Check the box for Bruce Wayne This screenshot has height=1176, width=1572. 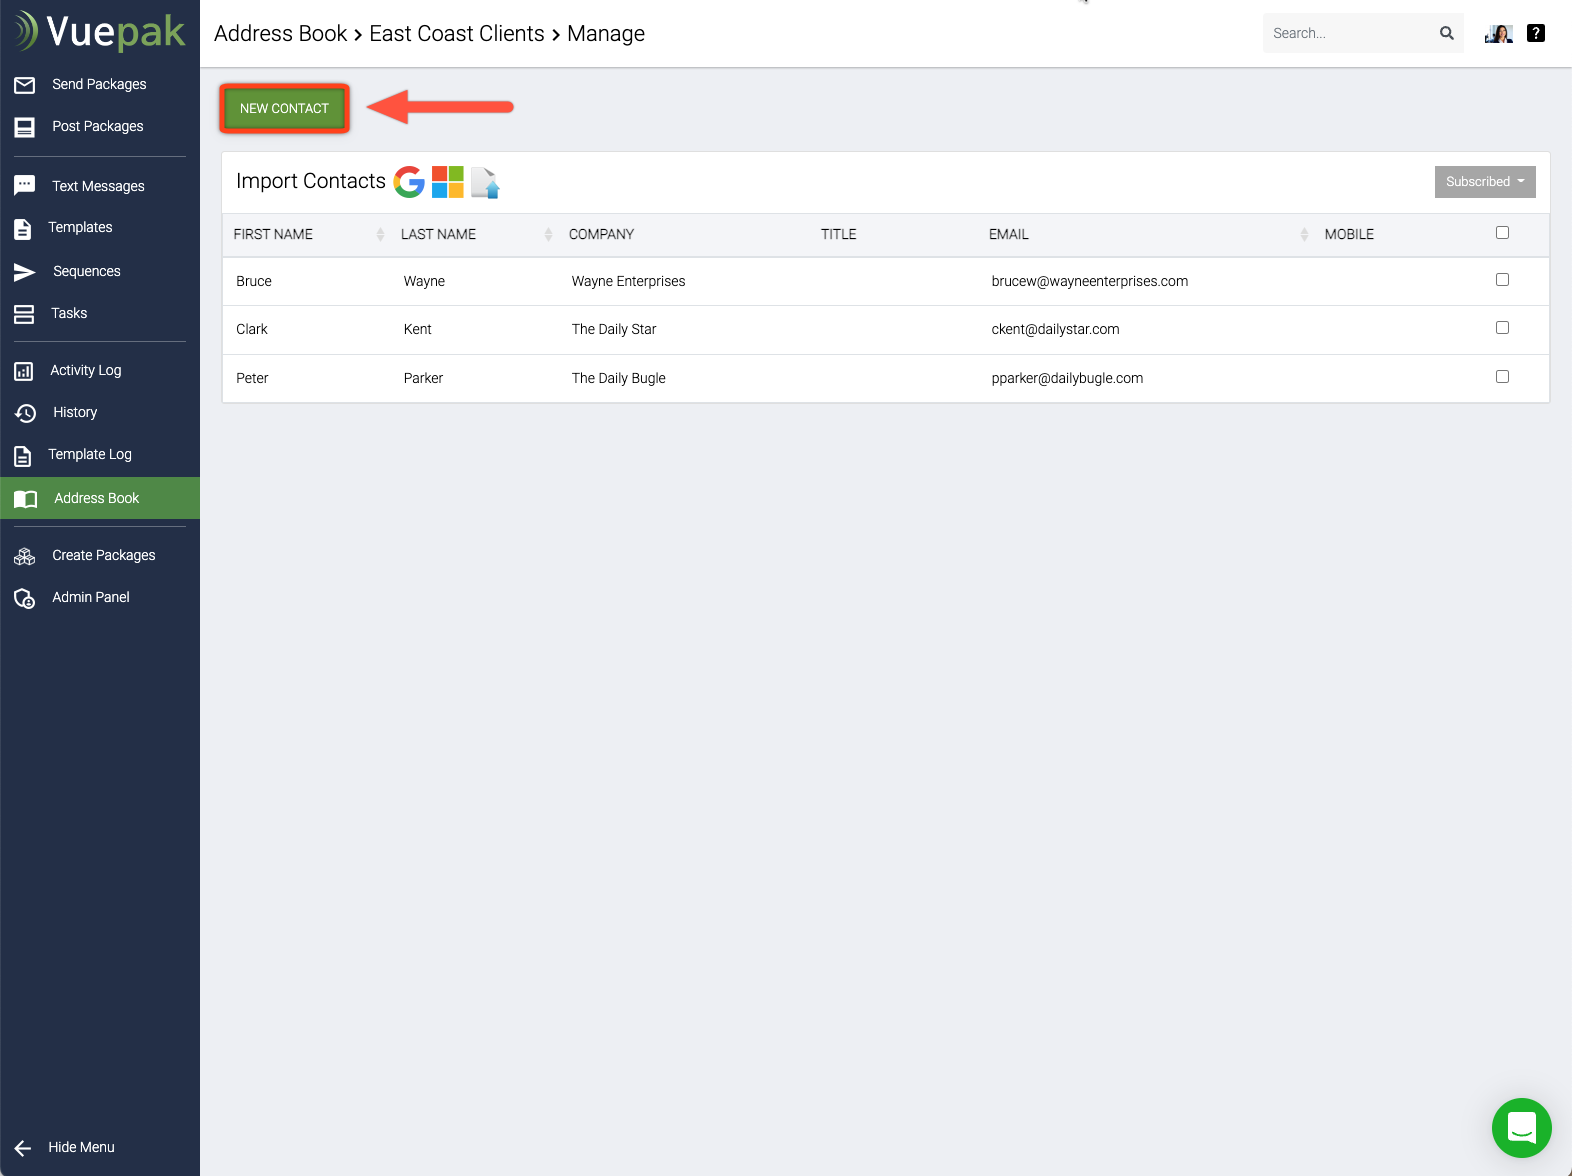tap(1502, 280)
